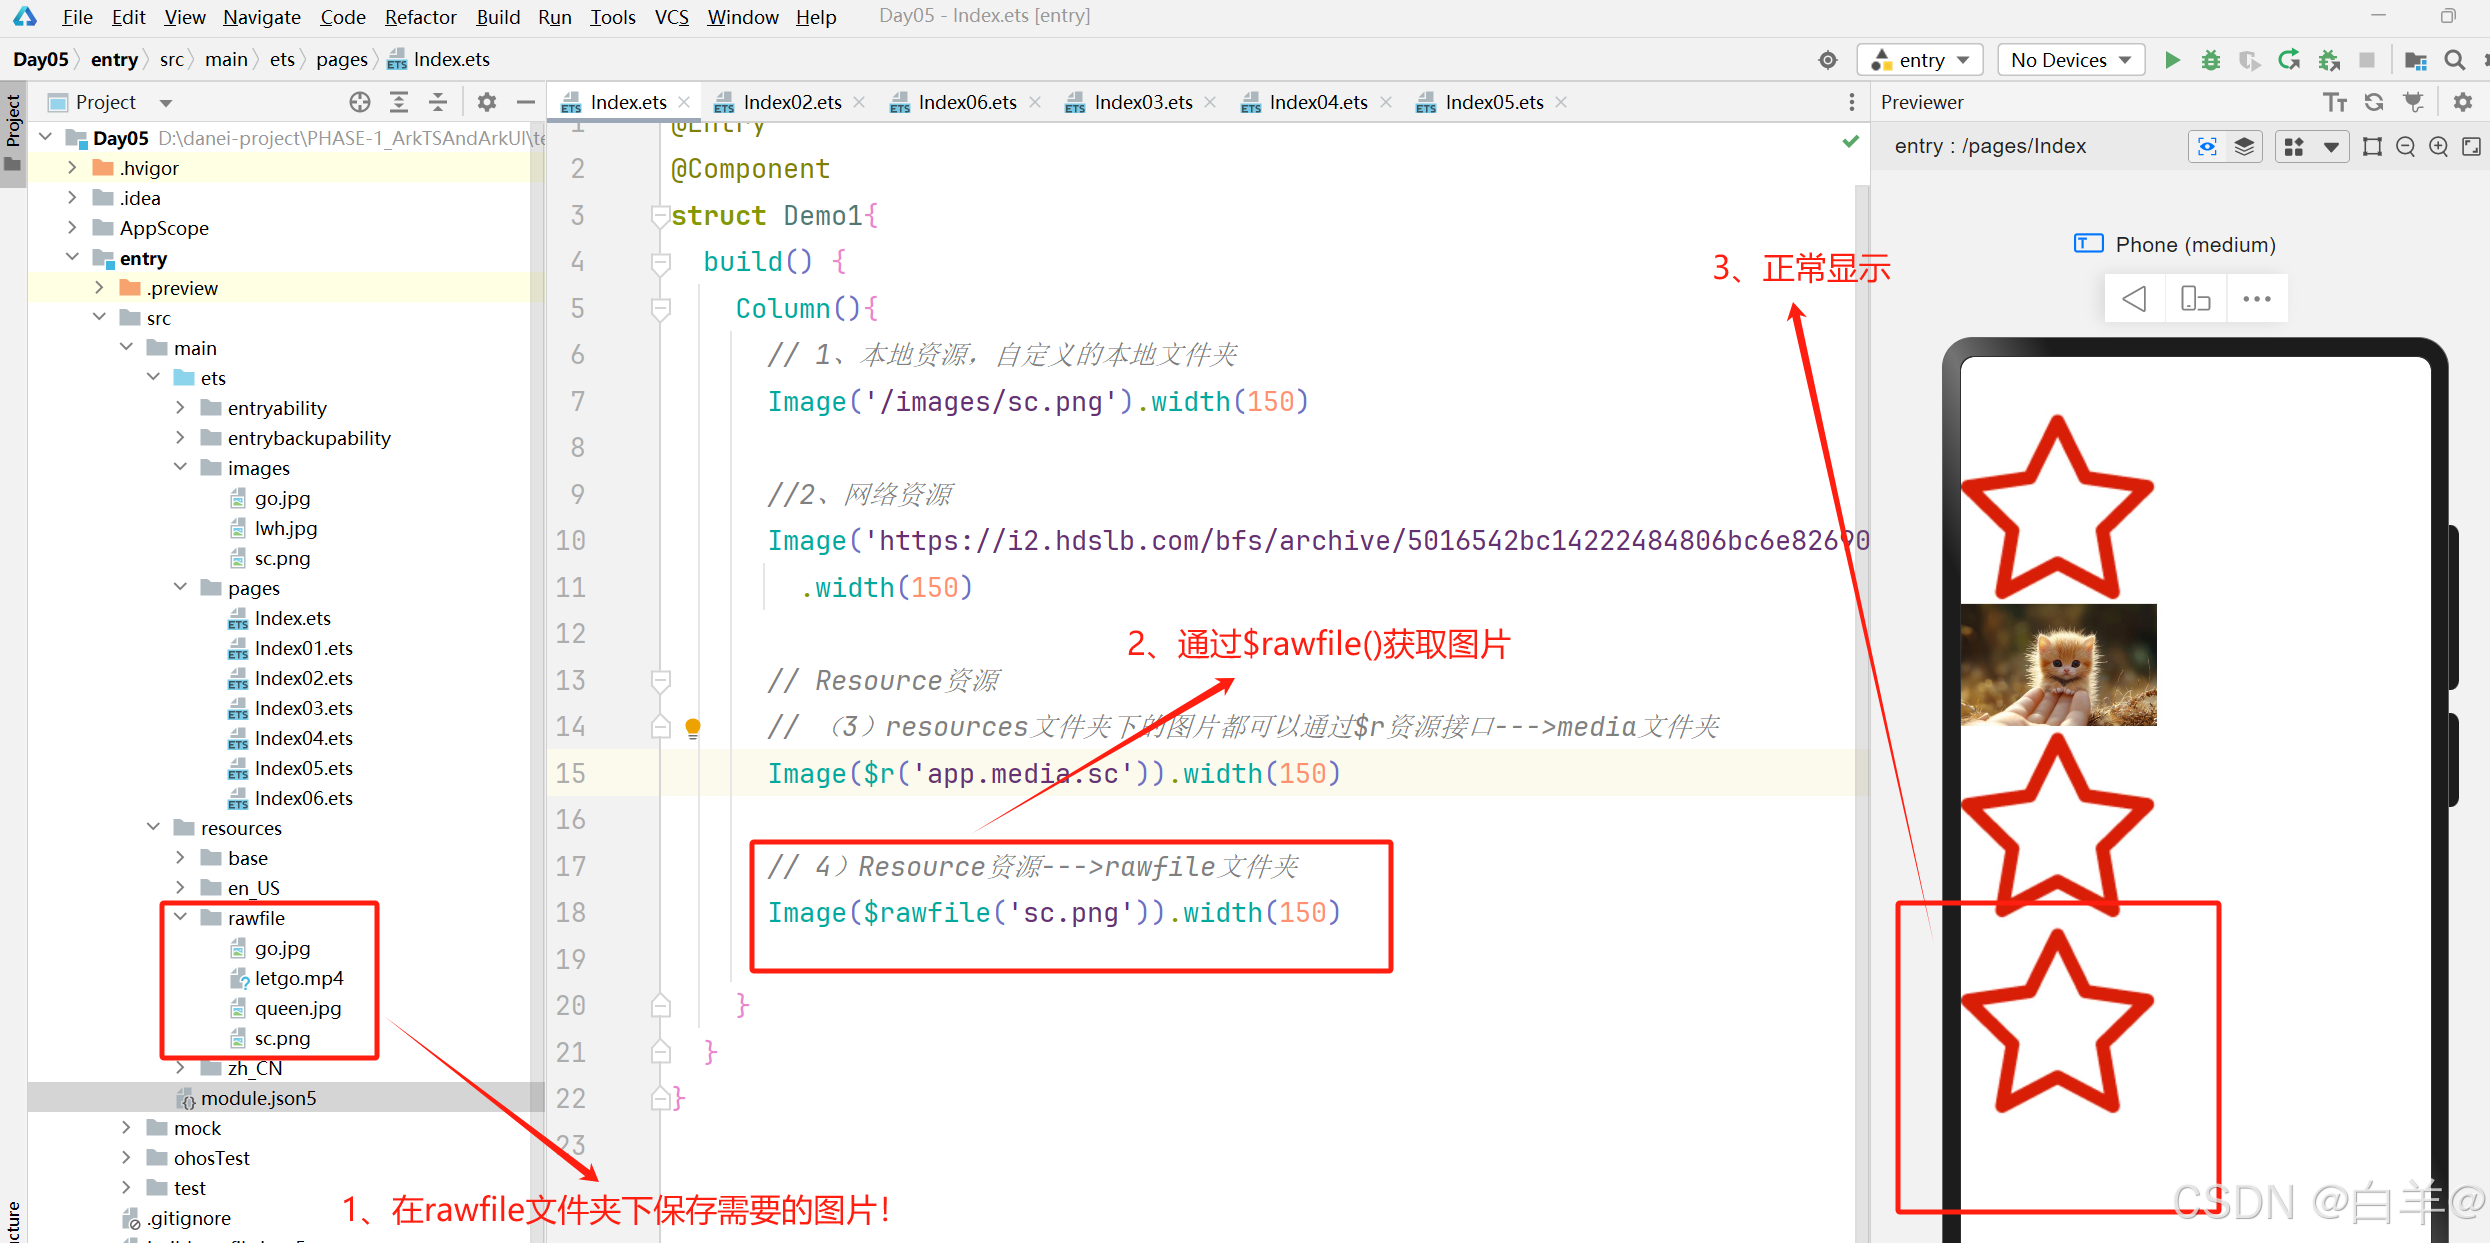Click the Previewer plug debug icon
2490x1243 pixels.
pyautogui.click(x=2413, y=102)
